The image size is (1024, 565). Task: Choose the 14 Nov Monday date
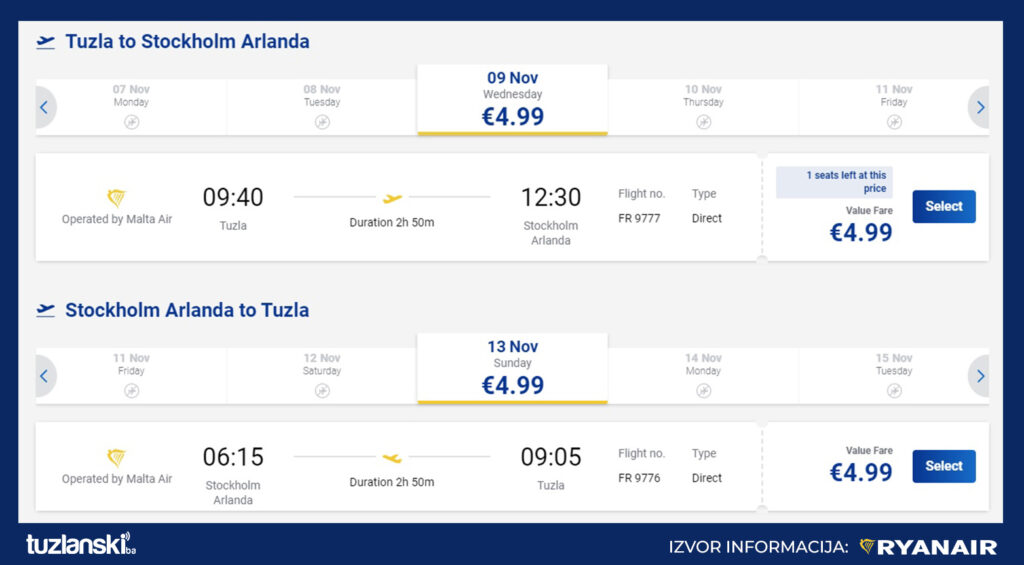pyautogui.click(x=703, y=376)
